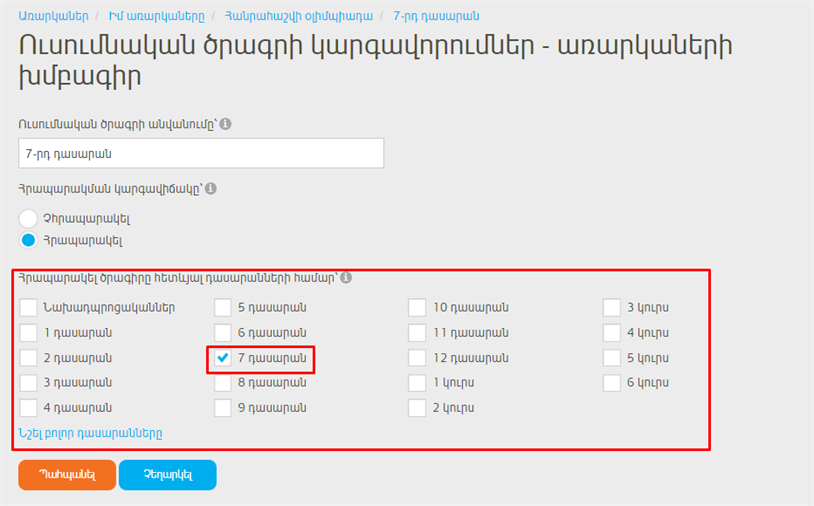
Task: Tick the 3 կուրս checkbox
Action: coord(612,307)
